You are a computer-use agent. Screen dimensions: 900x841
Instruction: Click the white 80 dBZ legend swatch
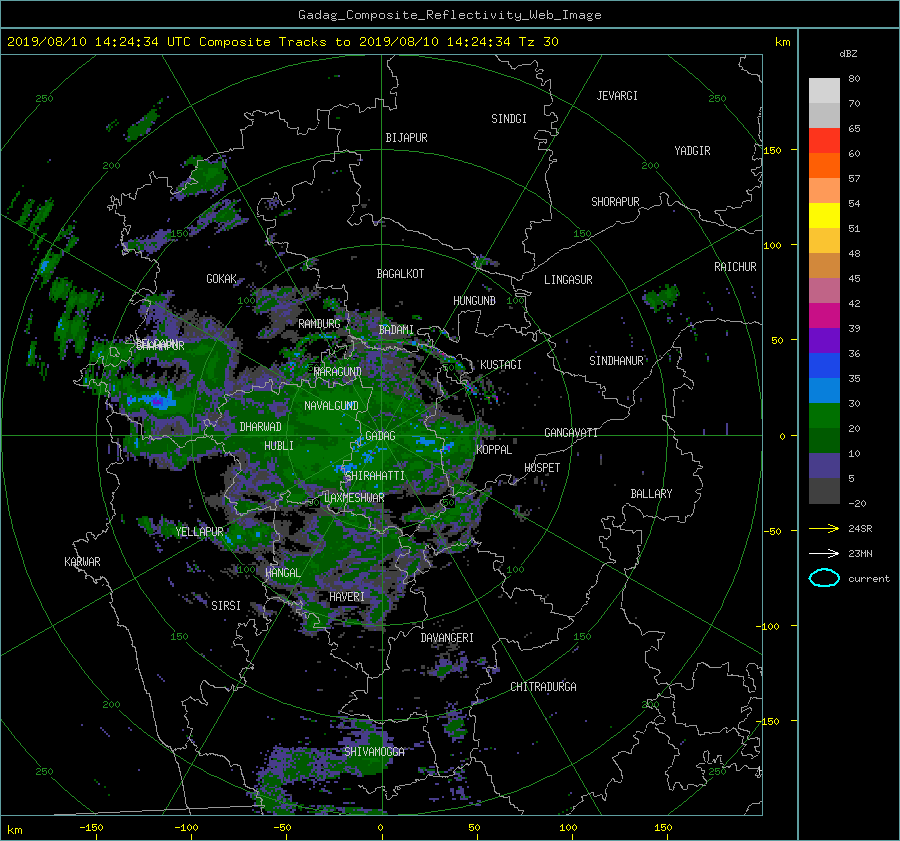(x=824, y=90)
